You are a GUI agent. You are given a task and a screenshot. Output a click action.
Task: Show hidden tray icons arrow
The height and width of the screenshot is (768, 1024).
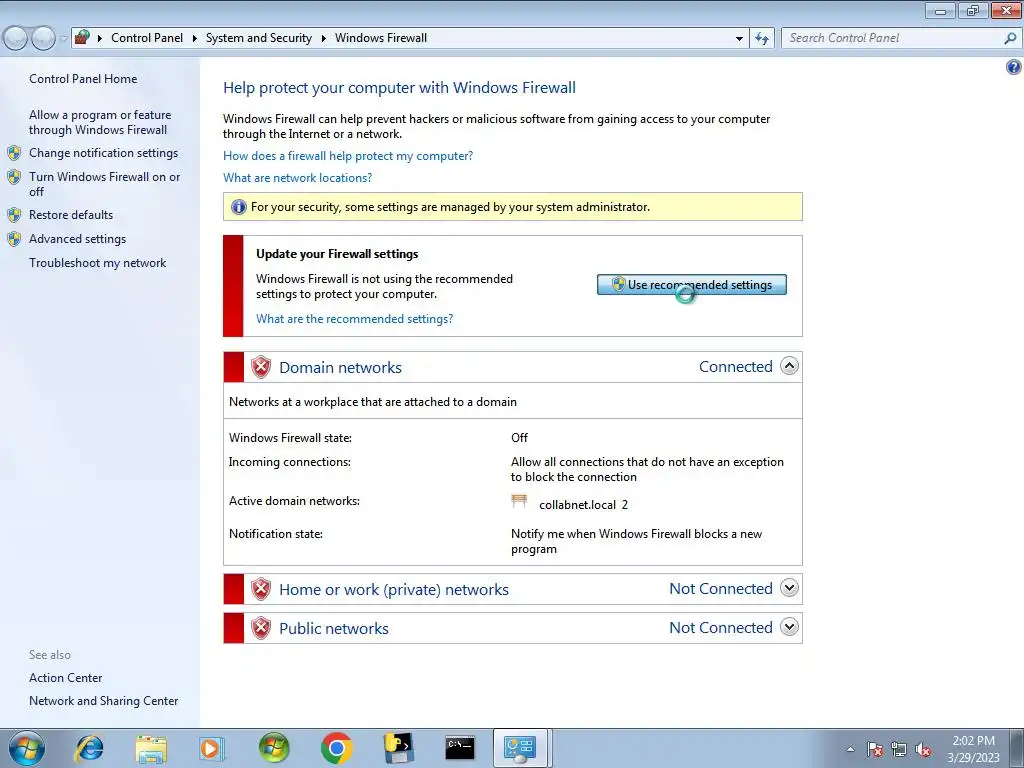[850, 749]
